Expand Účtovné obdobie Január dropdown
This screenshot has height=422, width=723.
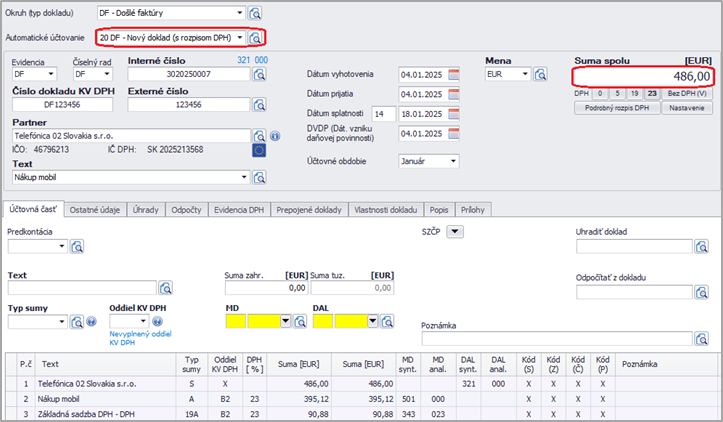click(453, 161)
